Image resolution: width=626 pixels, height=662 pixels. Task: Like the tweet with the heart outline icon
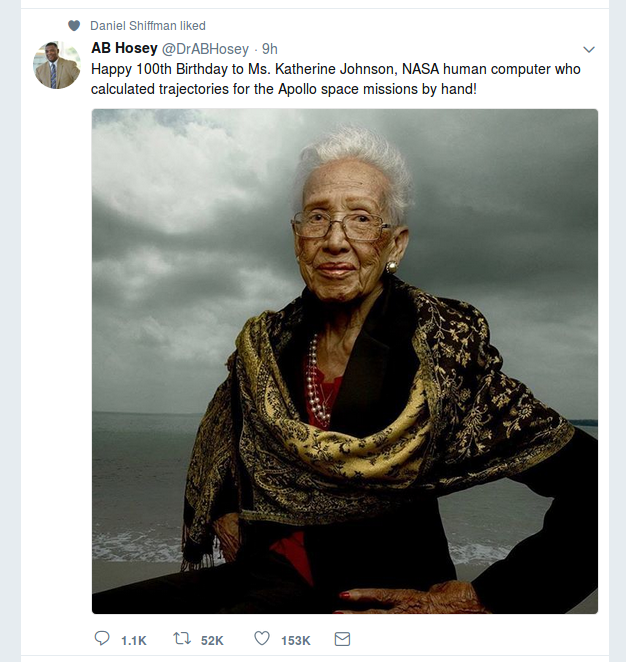tap(262, 638)
